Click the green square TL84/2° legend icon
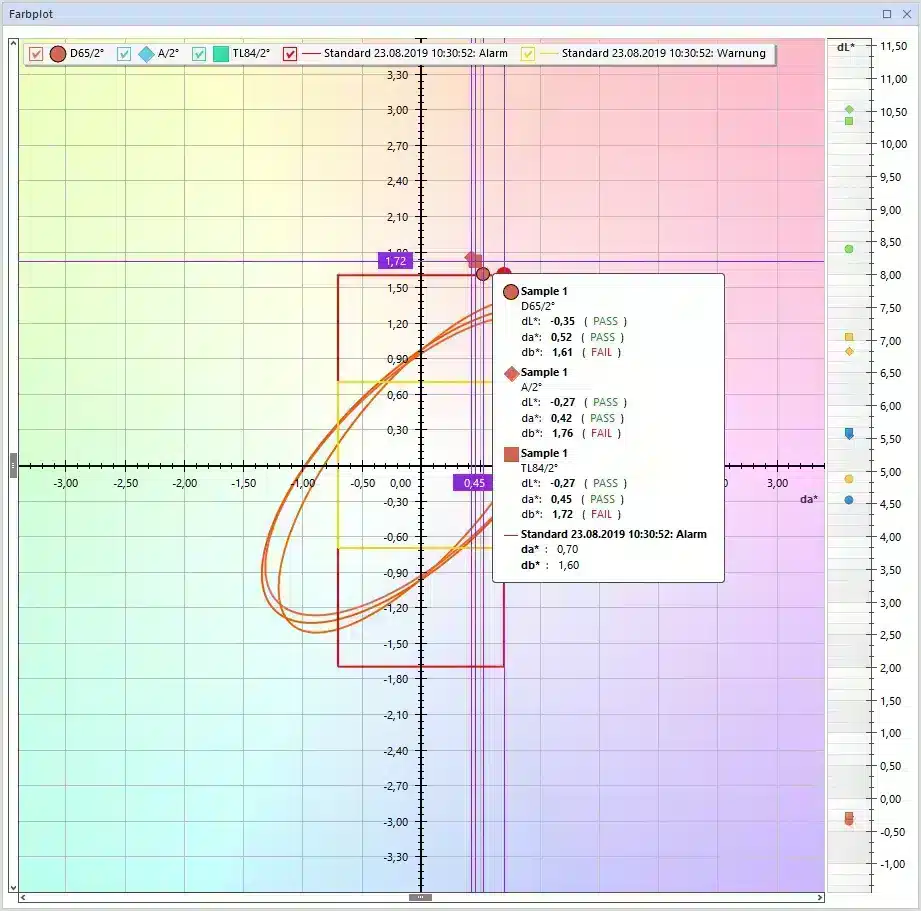The image size is (921, 911). click(x=221, y=54)
